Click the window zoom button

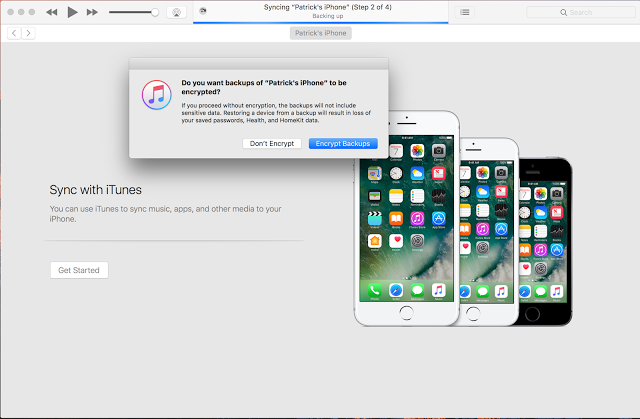[32, 12]
